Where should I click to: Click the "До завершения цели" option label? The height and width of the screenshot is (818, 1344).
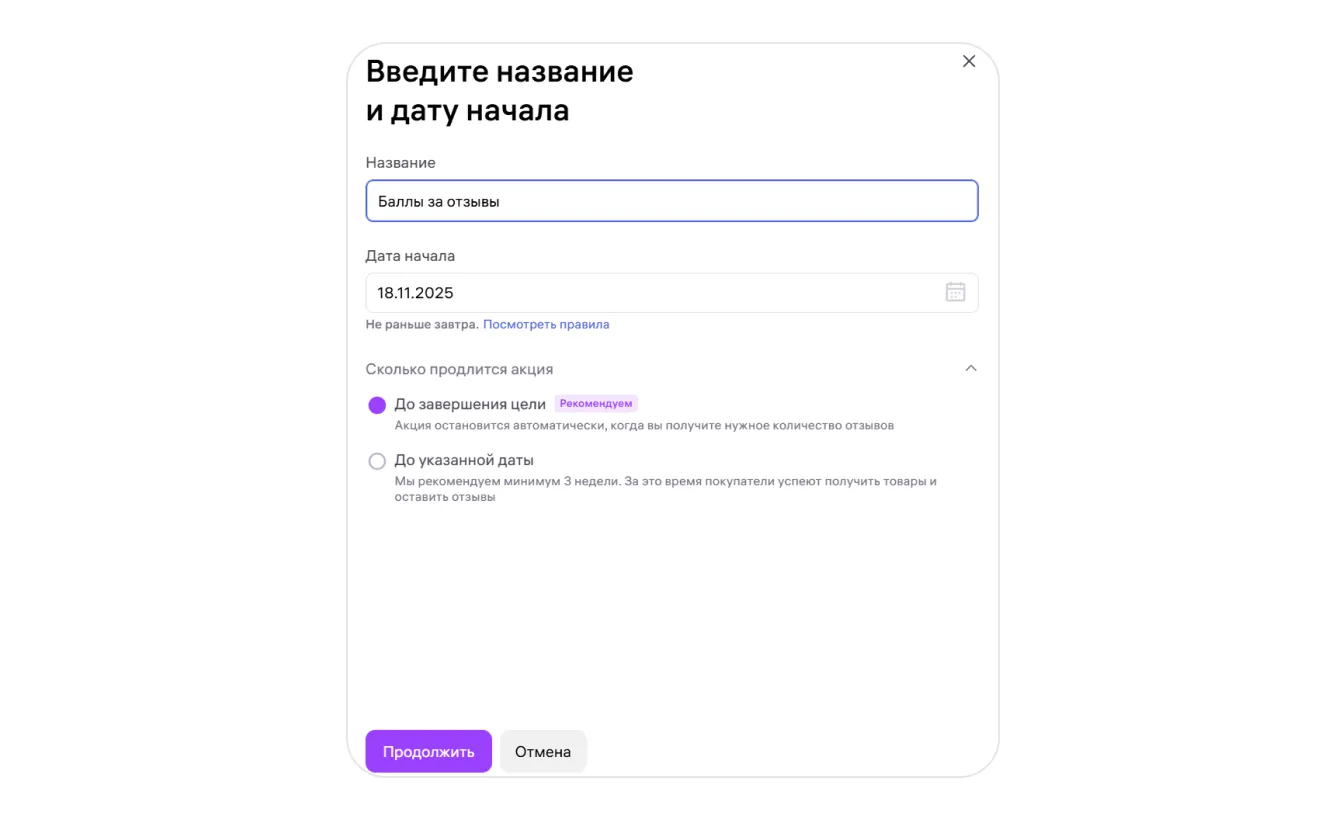(x=470, y=404)
